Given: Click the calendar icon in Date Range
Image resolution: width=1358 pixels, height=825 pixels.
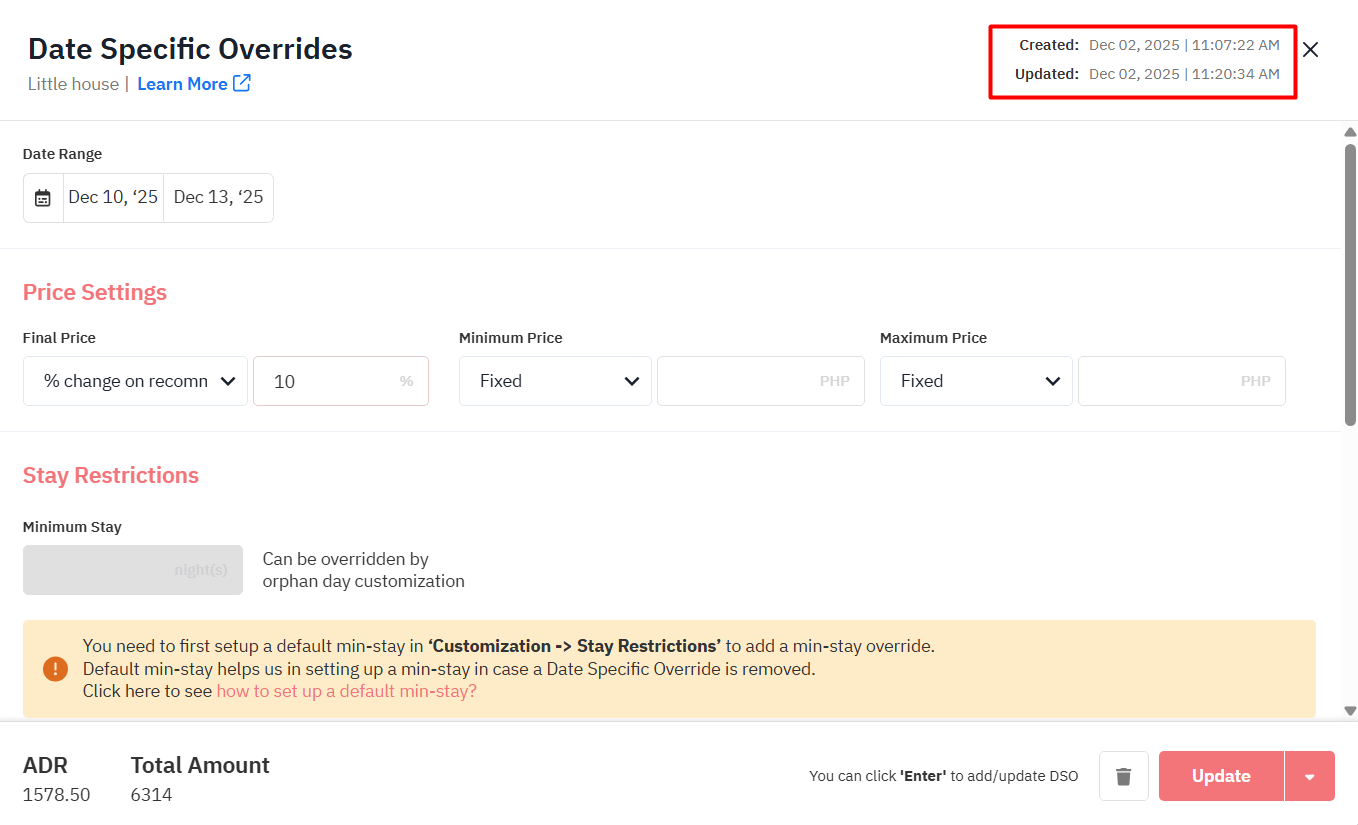Looking at the screenshot, I should [x=43, y=198].
